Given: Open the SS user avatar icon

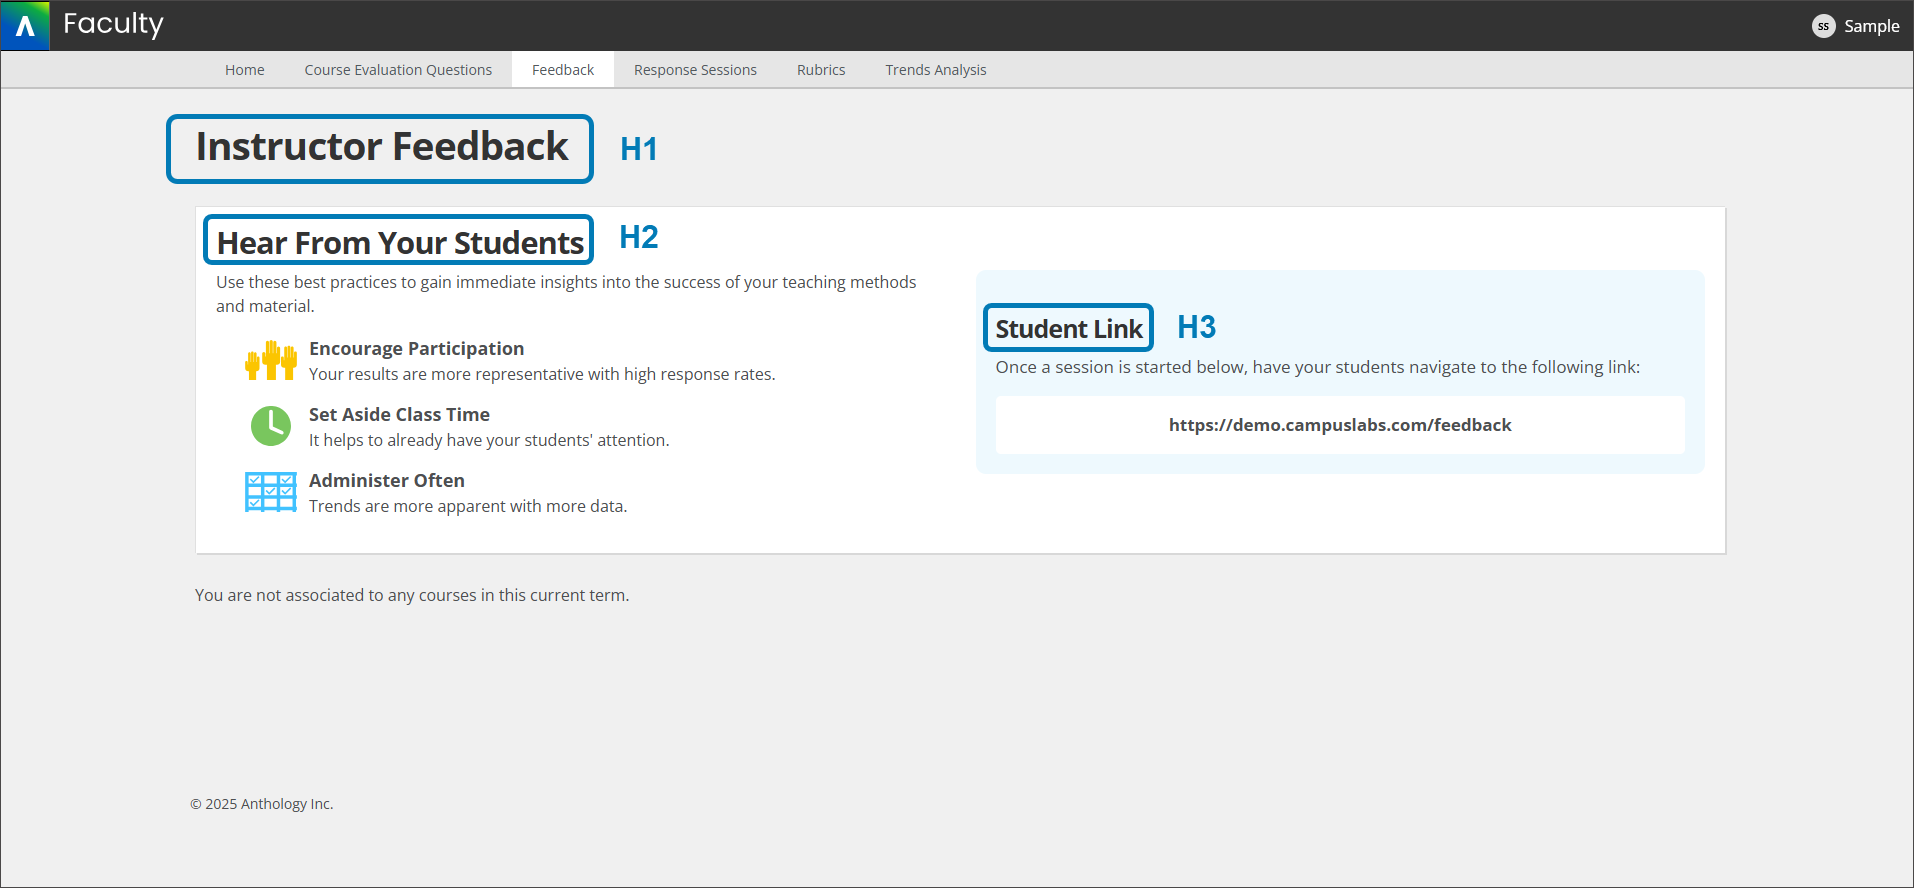Looking at the screenshot, I should 1823,26.
